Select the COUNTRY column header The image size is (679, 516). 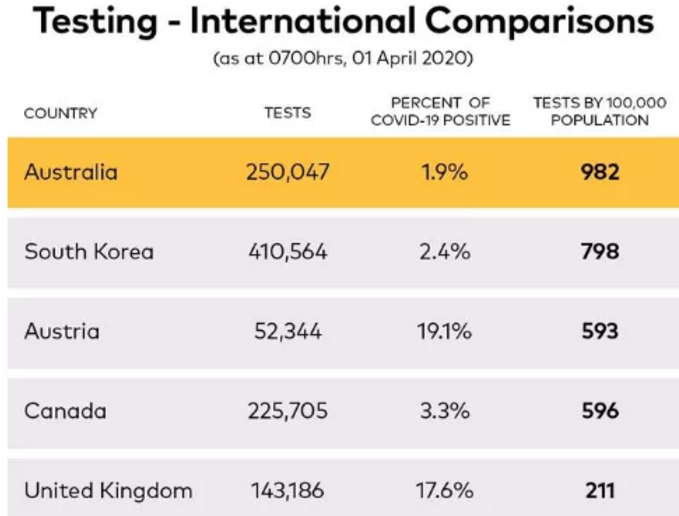pyautogui.click(x=61, y=113)
